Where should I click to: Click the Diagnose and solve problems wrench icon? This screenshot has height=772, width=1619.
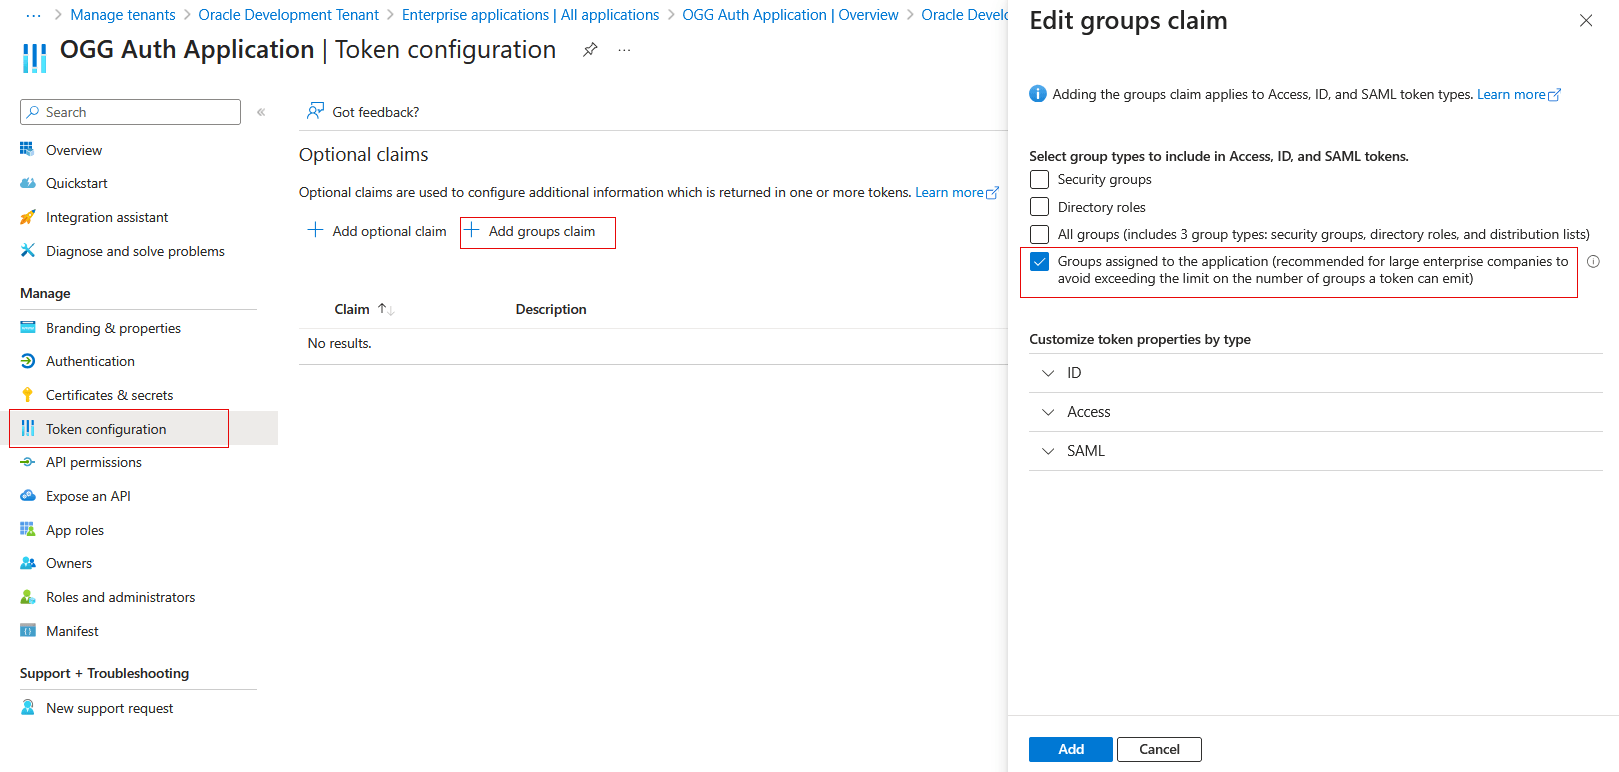pyautogui.click(x=28, y=251)
